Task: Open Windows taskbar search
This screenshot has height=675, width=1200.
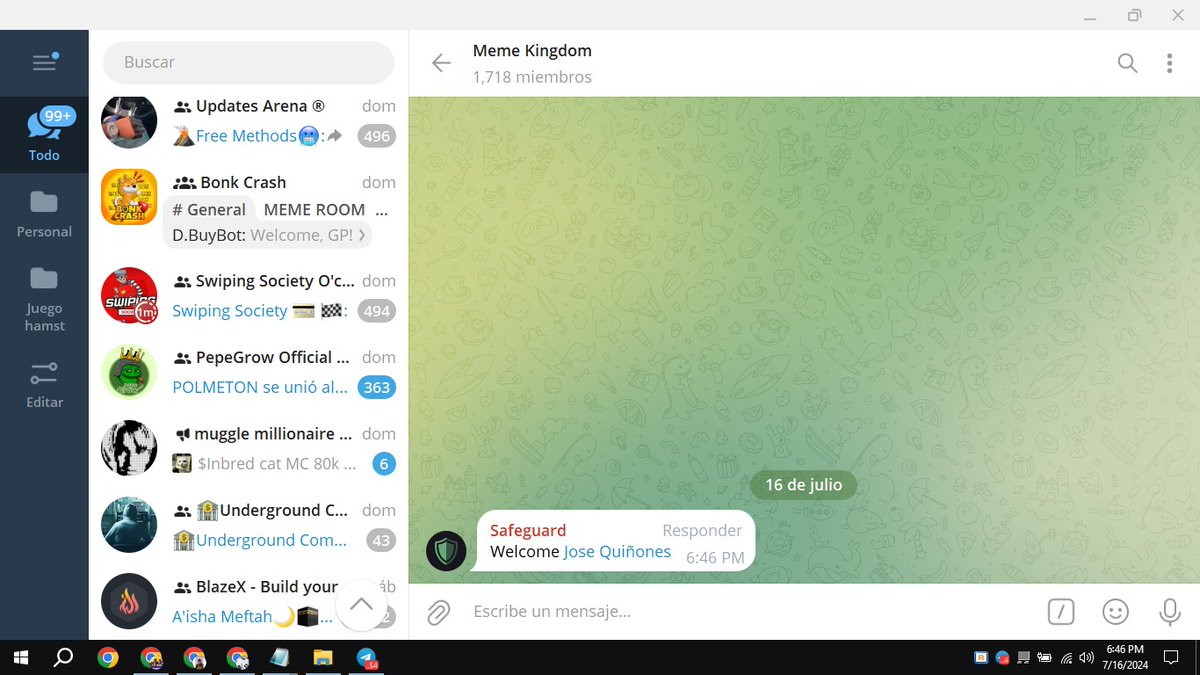Action: click(63, 658)
